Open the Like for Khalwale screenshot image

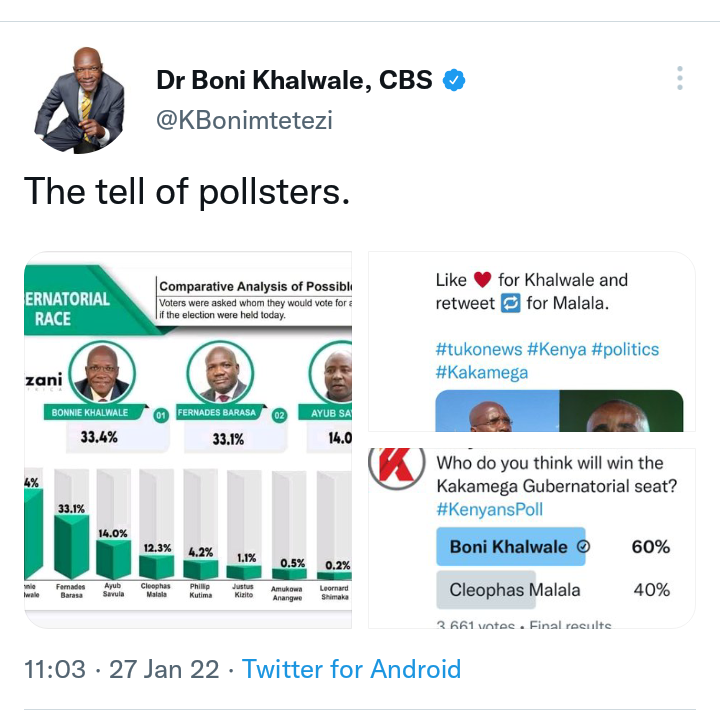click(x=532, y=342)
